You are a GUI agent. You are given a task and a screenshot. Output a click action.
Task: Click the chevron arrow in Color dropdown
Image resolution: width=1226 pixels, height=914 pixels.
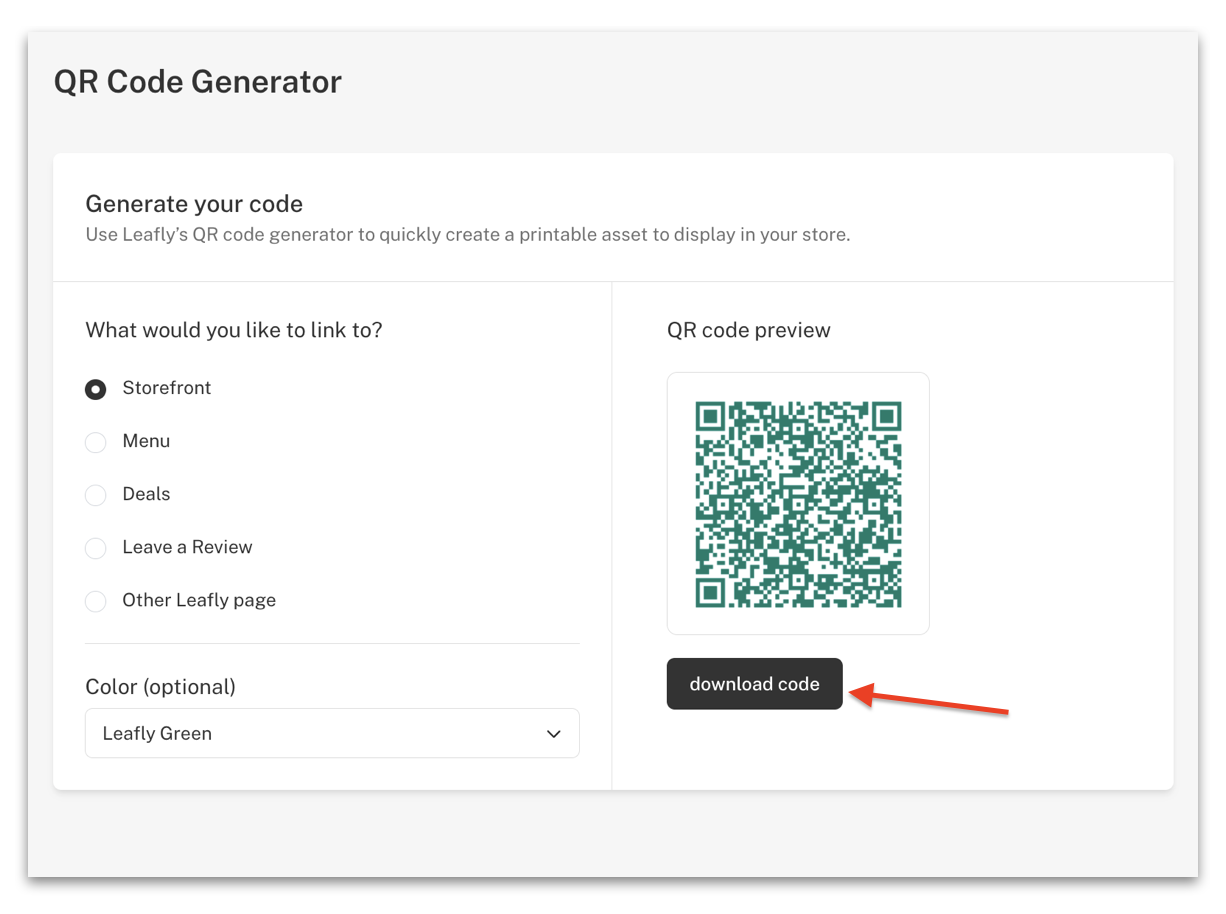553,734
